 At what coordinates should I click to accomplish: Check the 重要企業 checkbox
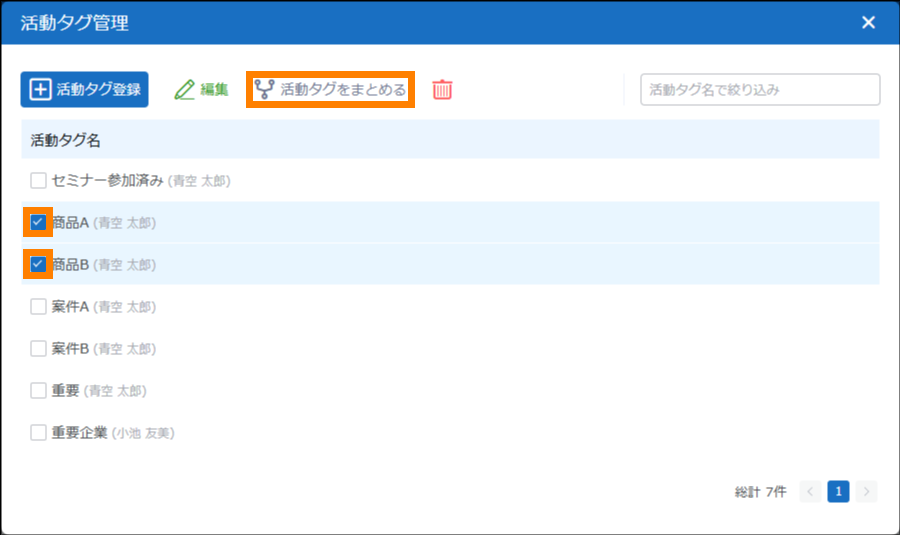coord(38,433)
